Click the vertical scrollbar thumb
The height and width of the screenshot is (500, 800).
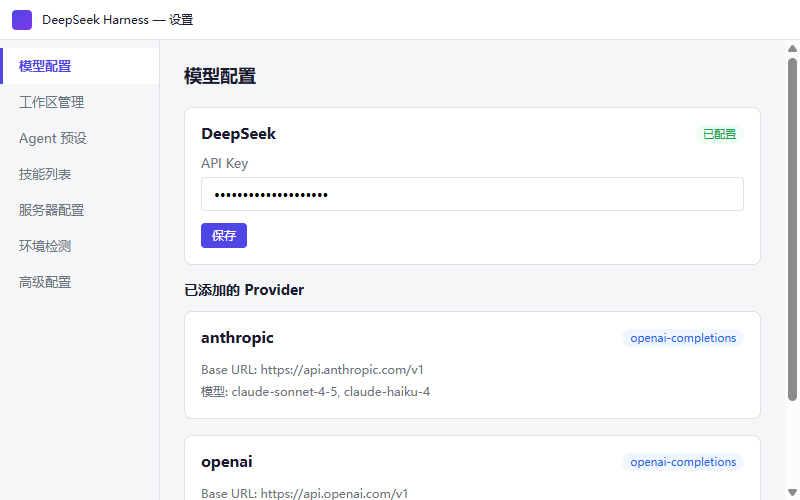coord(792,229)
